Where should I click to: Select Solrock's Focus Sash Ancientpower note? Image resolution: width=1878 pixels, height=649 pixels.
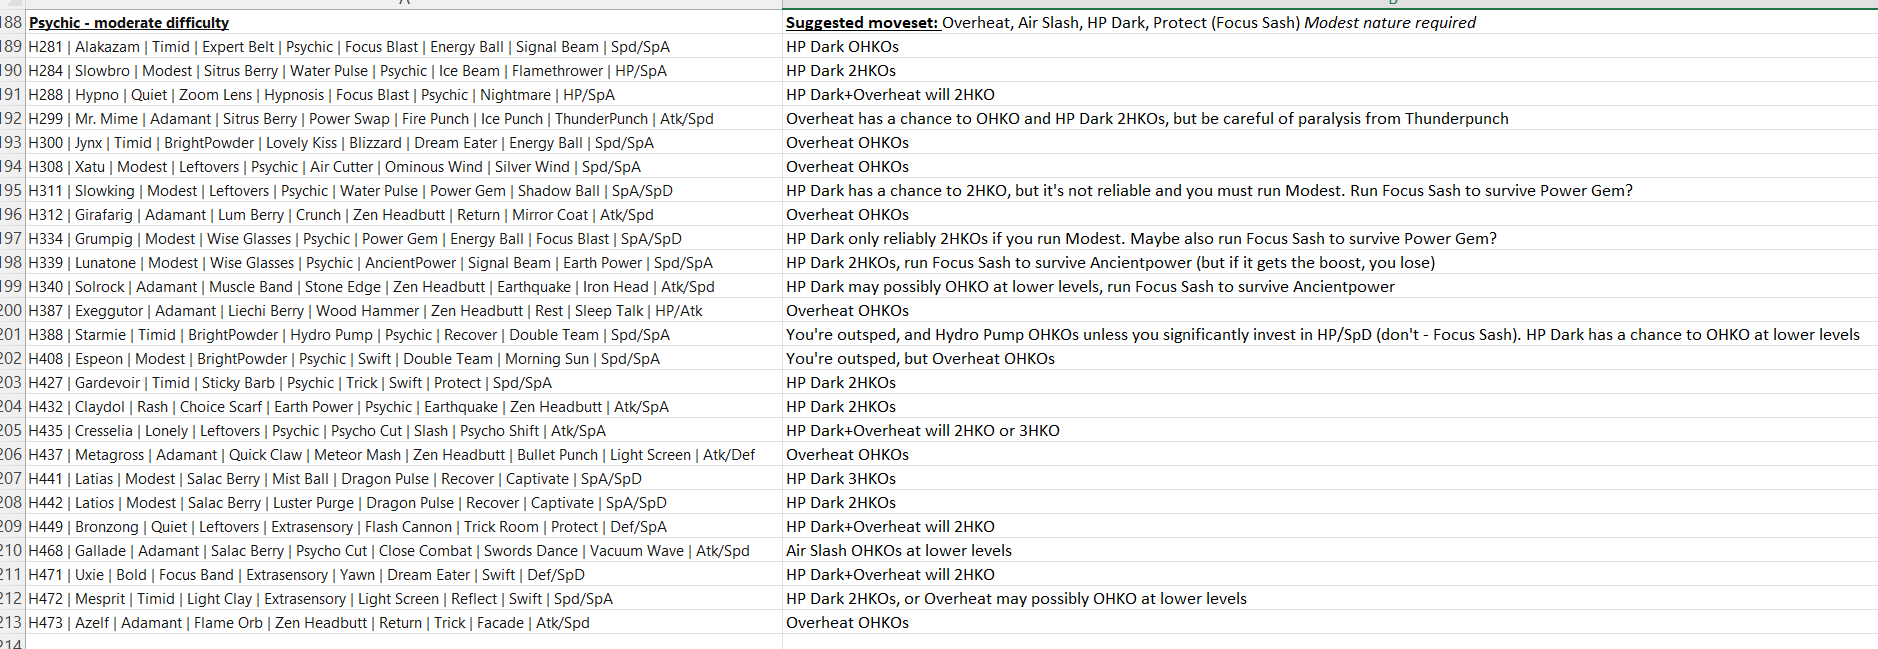1330,286
